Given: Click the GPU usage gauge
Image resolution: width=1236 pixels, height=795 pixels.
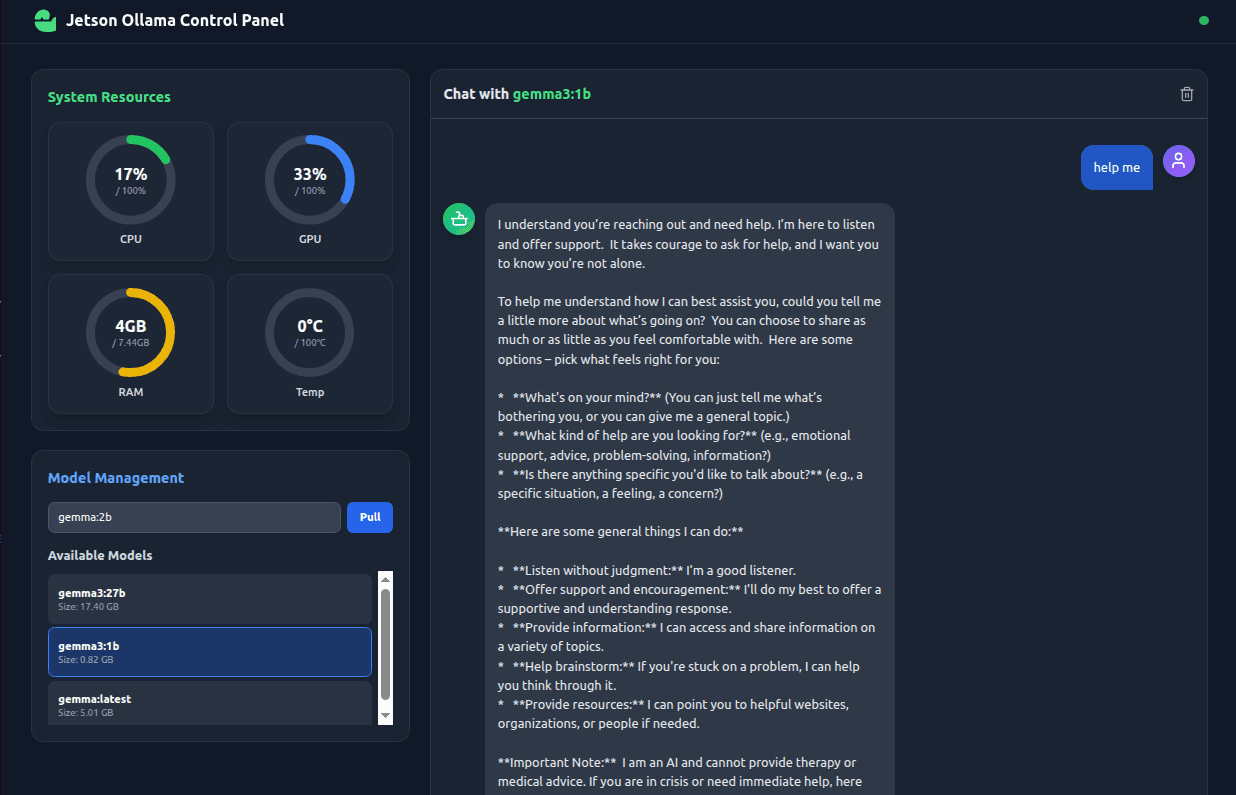Looking at the screenshot, I should click(310, 180).
